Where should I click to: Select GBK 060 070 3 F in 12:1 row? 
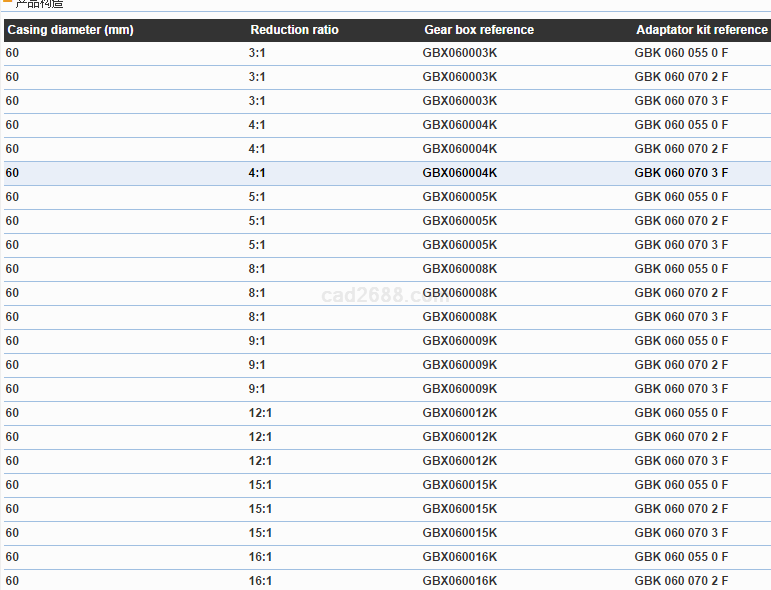click(x=681, y=461)
